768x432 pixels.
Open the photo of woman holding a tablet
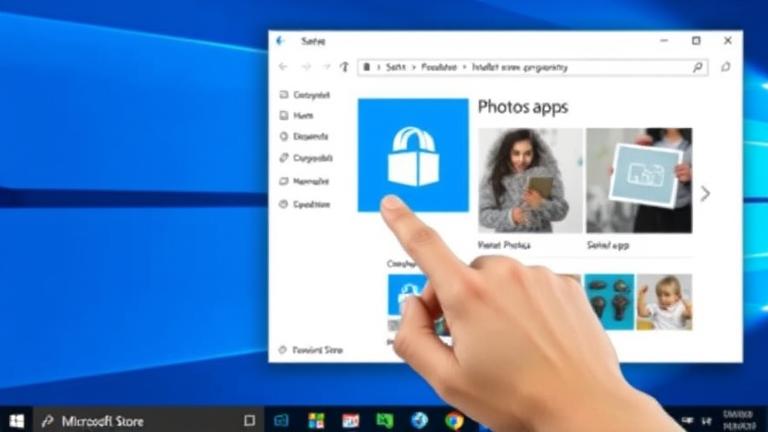click(530, 180)
